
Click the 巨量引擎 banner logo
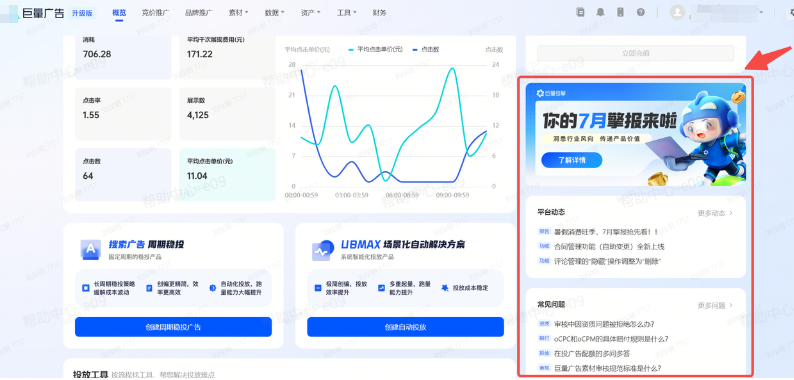pyautogui.click(x=552, y=93)
